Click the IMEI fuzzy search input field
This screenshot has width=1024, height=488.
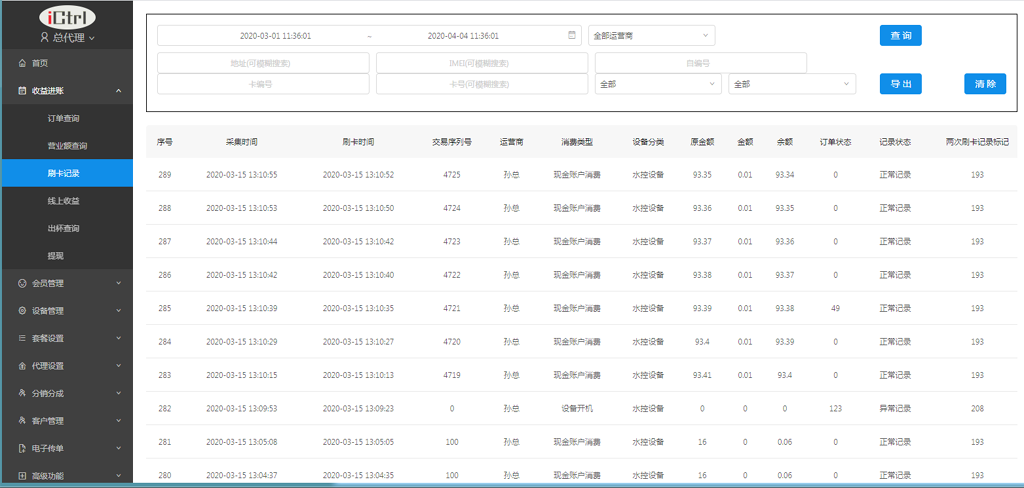[481, 63]
